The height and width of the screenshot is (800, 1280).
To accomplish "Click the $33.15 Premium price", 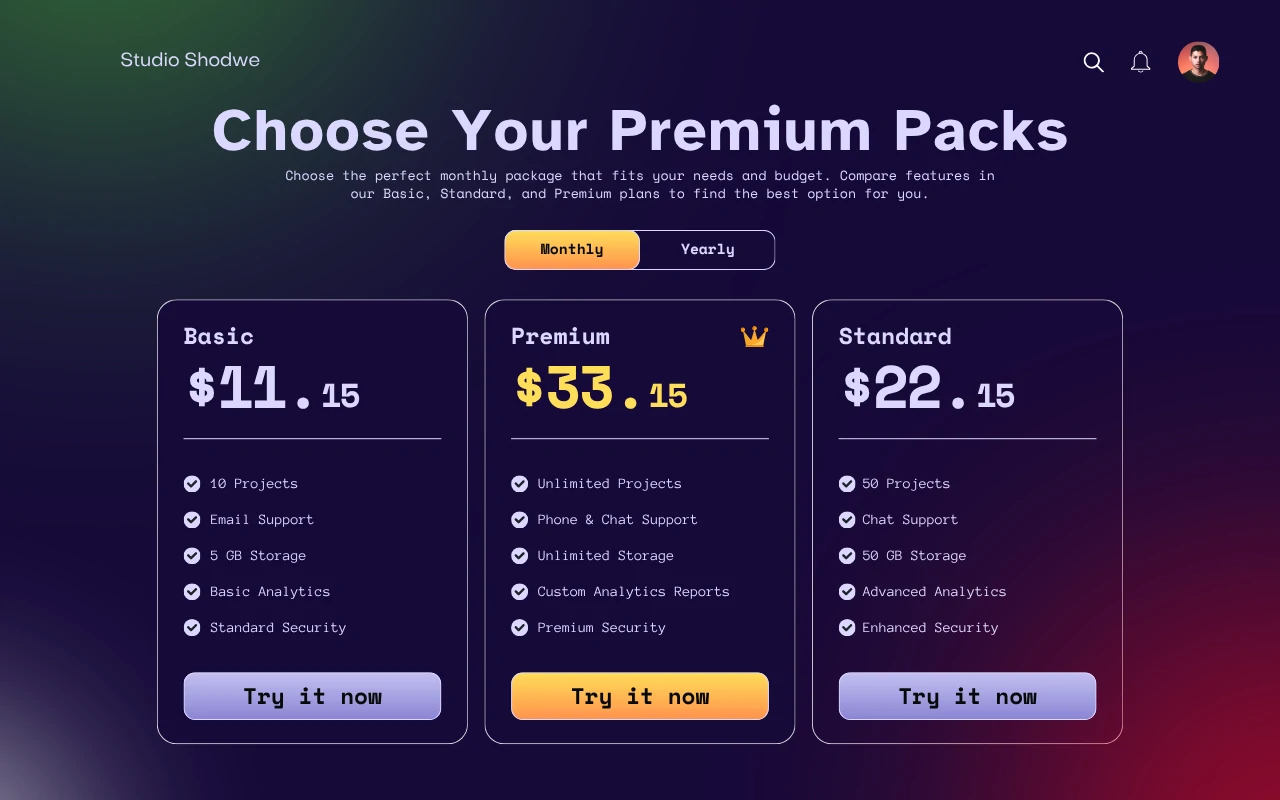I will 601,389.
